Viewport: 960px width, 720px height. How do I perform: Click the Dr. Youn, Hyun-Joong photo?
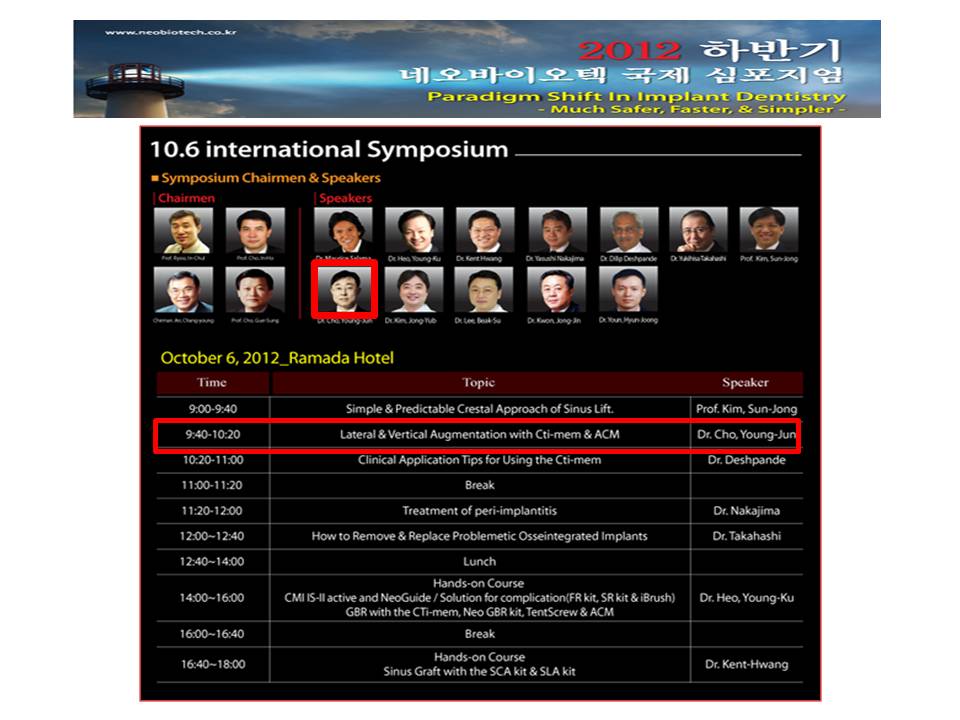point(629,290)
